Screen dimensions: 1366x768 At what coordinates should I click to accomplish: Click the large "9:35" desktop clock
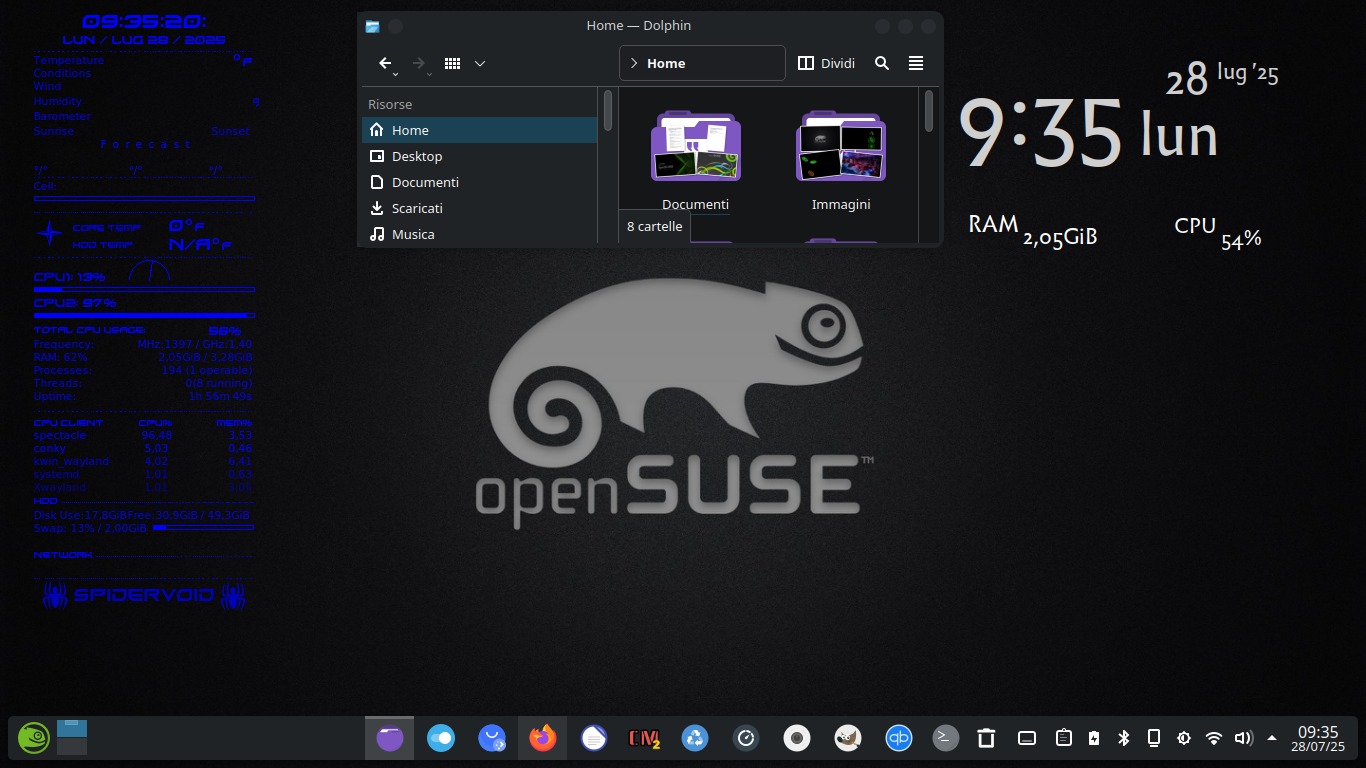(1040, 132)
